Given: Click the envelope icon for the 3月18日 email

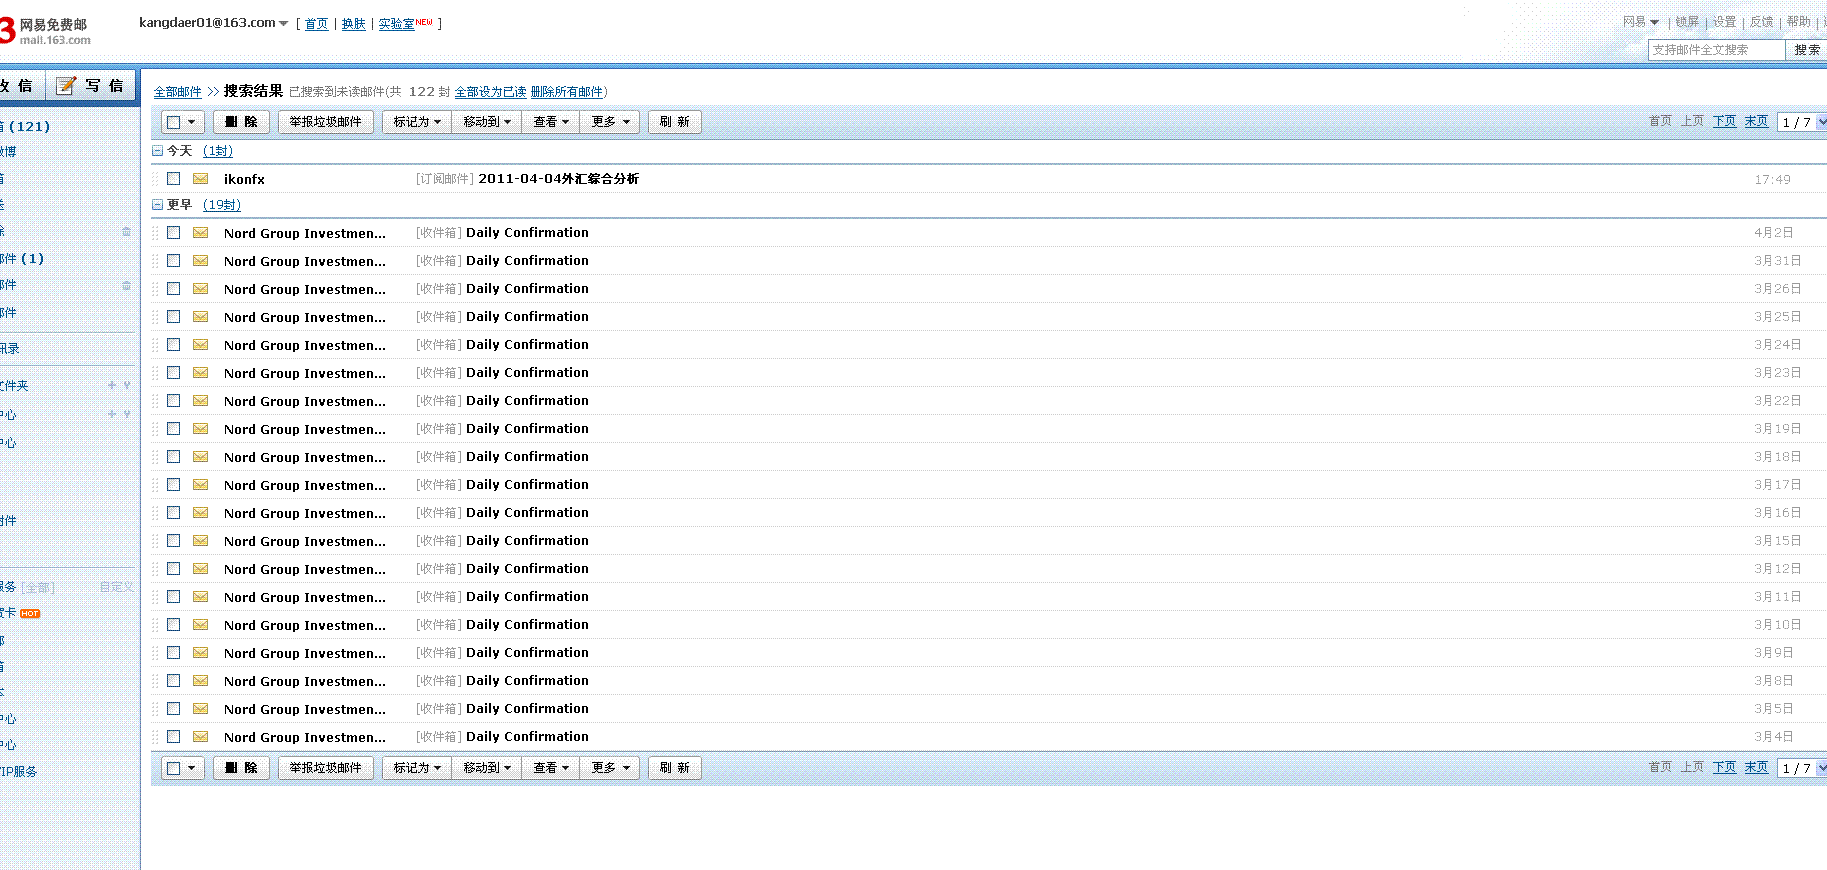Looking at the screenshot, I should [x=201, y=457].
